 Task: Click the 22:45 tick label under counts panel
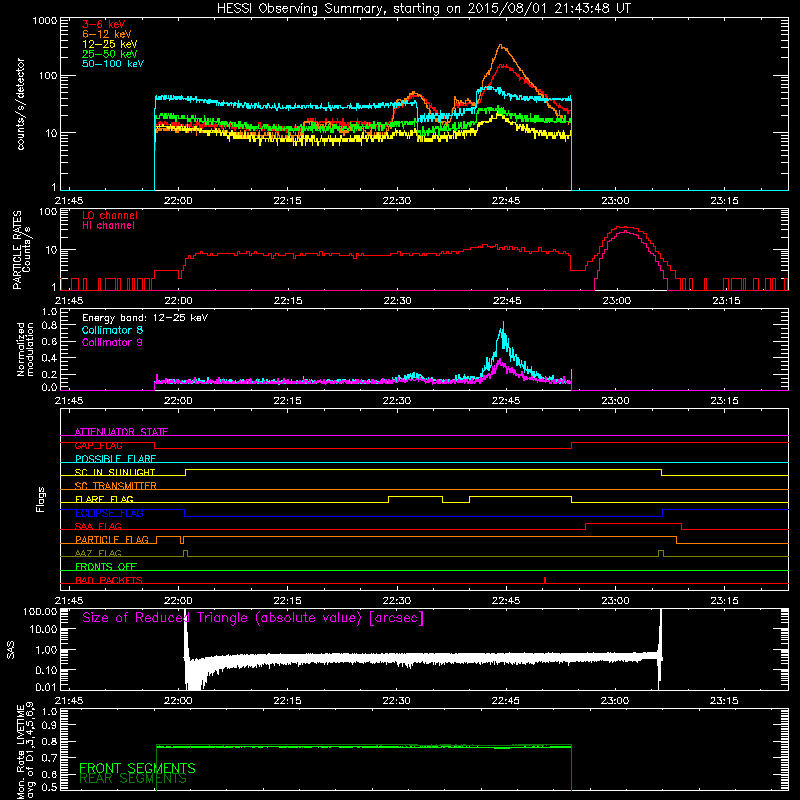coord(506,201)
